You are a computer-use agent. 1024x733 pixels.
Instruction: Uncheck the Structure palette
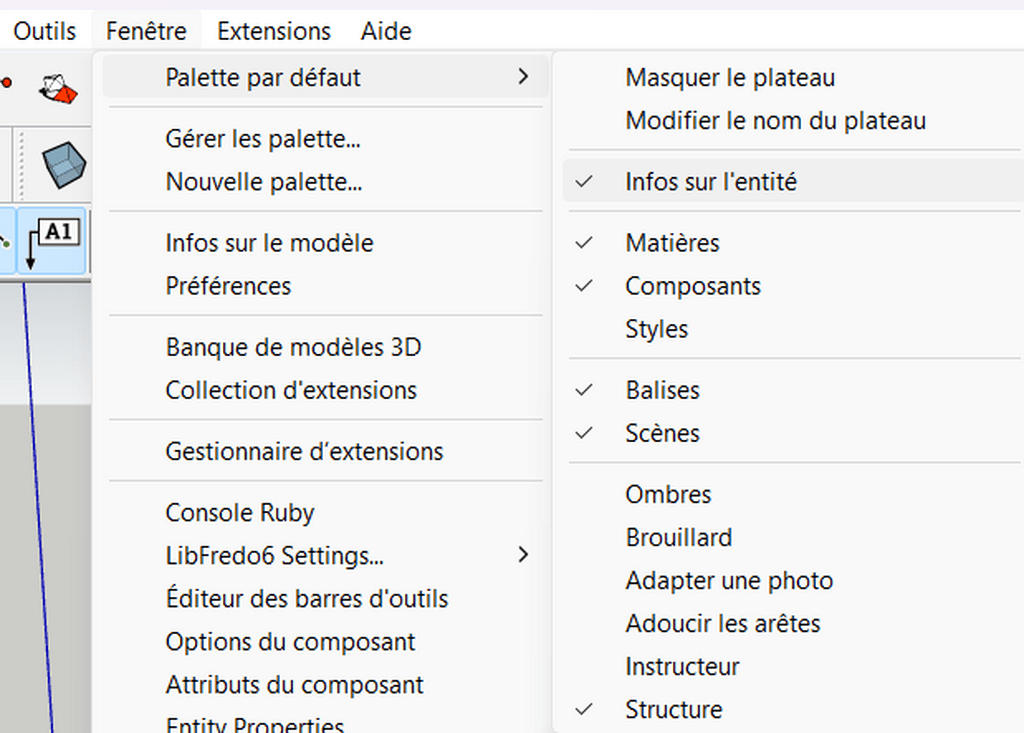673,709
